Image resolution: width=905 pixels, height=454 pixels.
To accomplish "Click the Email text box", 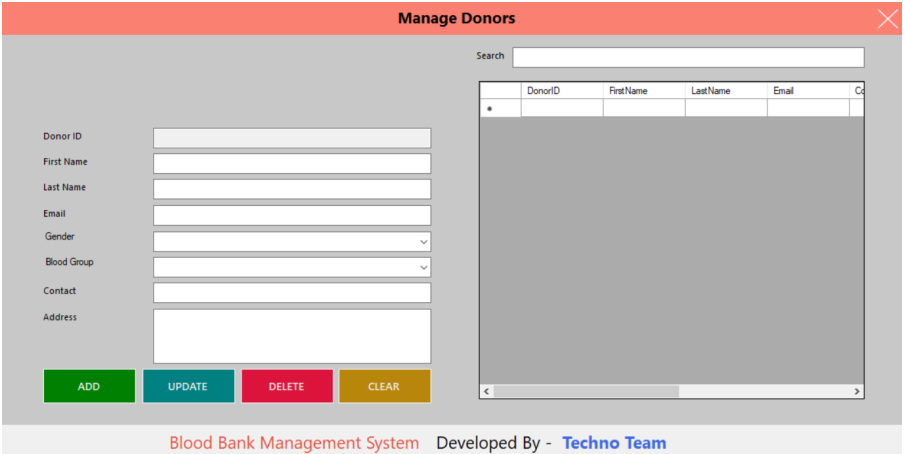I will (291, 215).
